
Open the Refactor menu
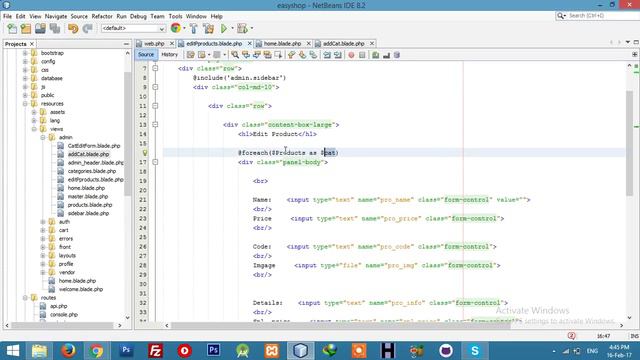(x=102, y=16)
